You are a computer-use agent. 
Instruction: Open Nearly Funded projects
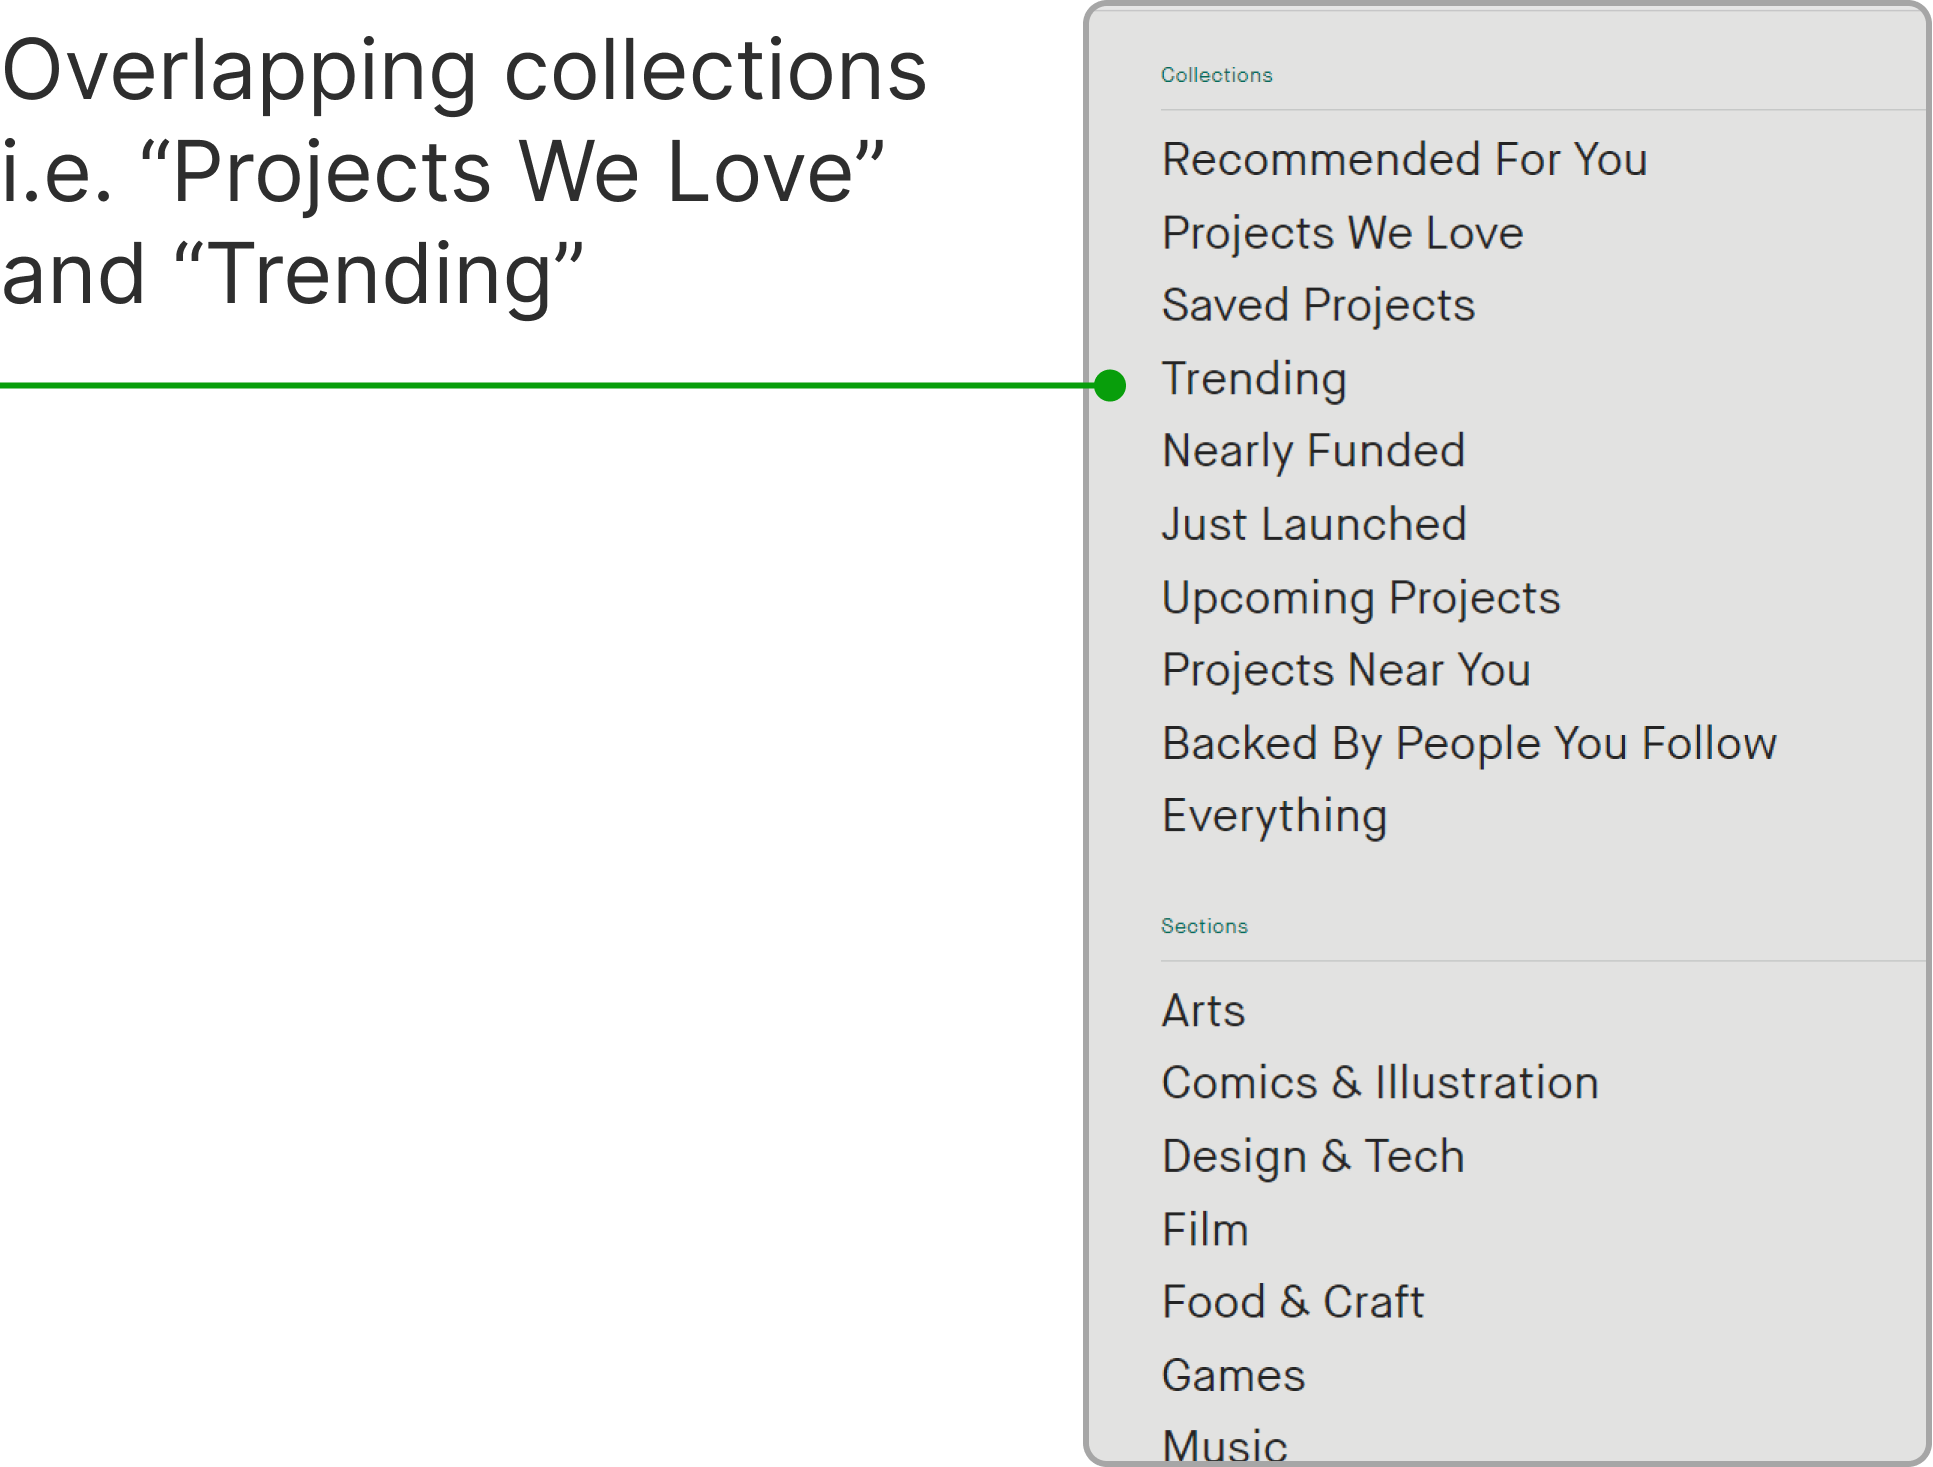tap(1313, 451)
